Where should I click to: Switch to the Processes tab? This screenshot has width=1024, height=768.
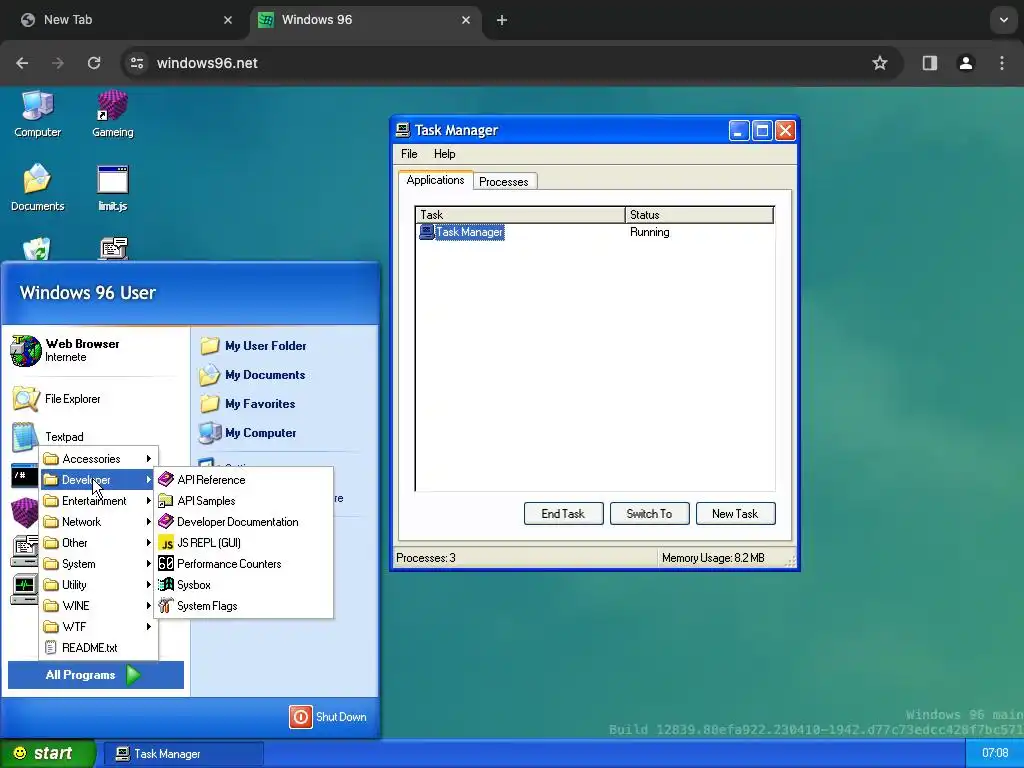click(x=504, y=182)
